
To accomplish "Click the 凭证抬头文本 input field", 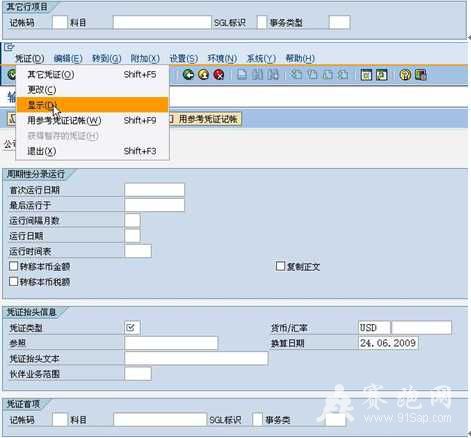I will click(x=196, y=358).
